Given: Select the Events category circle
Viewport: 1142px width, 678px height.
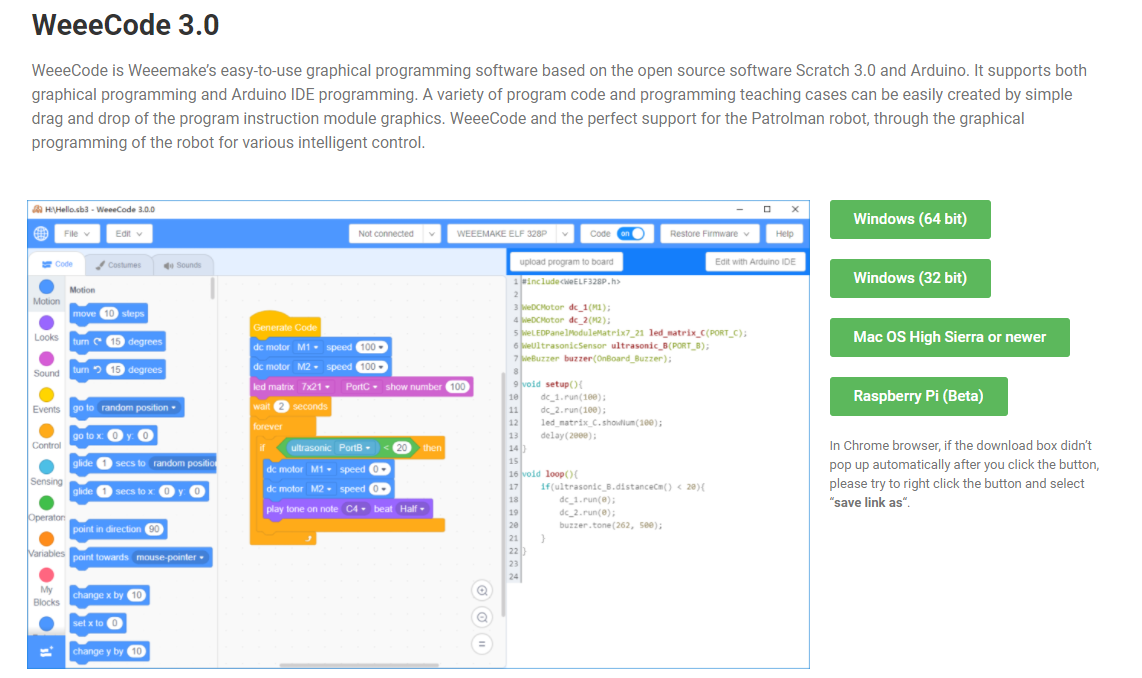Looking at the screenshot, I should click(46, 395).
